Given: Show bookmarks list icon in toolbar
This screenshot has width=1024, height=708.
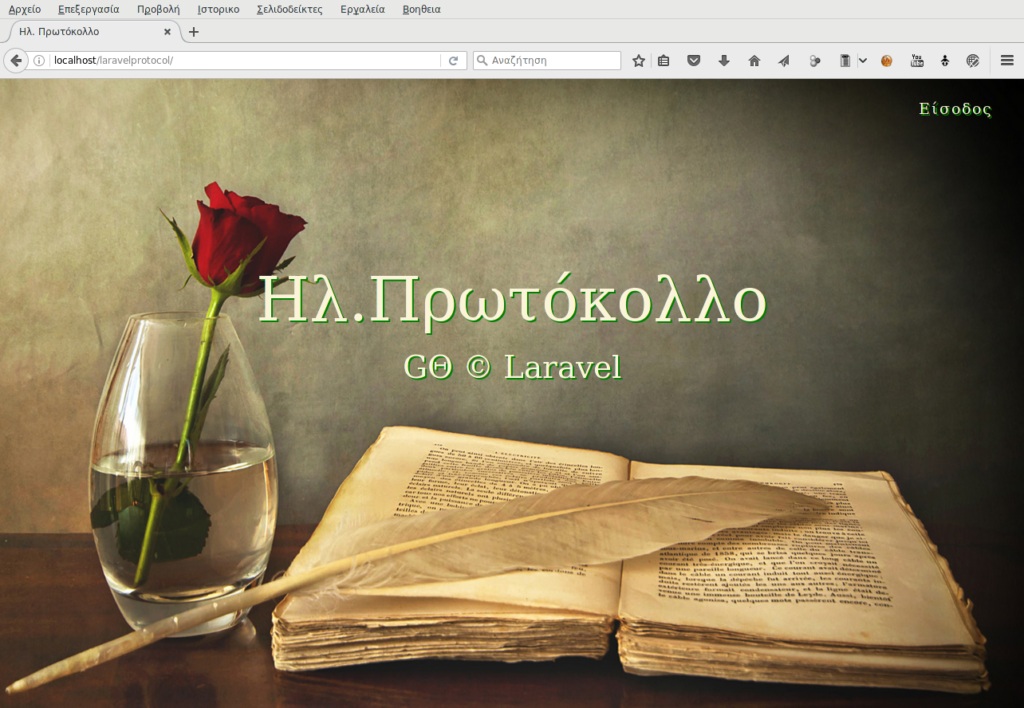Looking at the screenshot, I should [x=663, y=61].
